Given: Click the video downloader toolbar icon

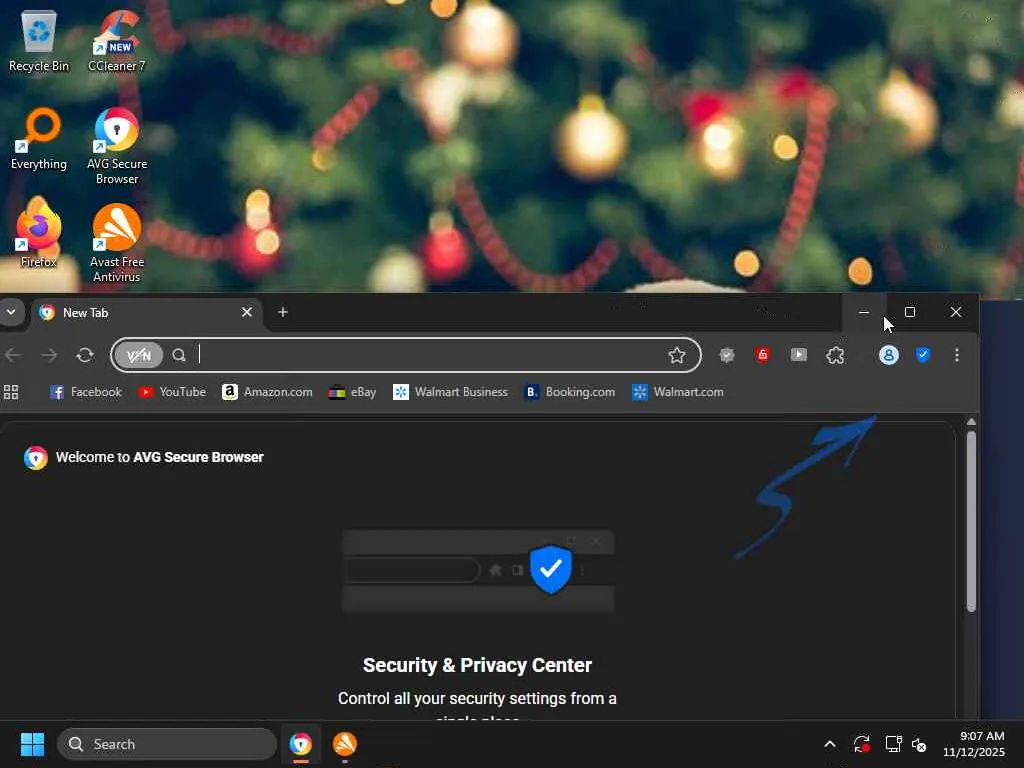Looking at the screenshot, I should click(799, 355).
